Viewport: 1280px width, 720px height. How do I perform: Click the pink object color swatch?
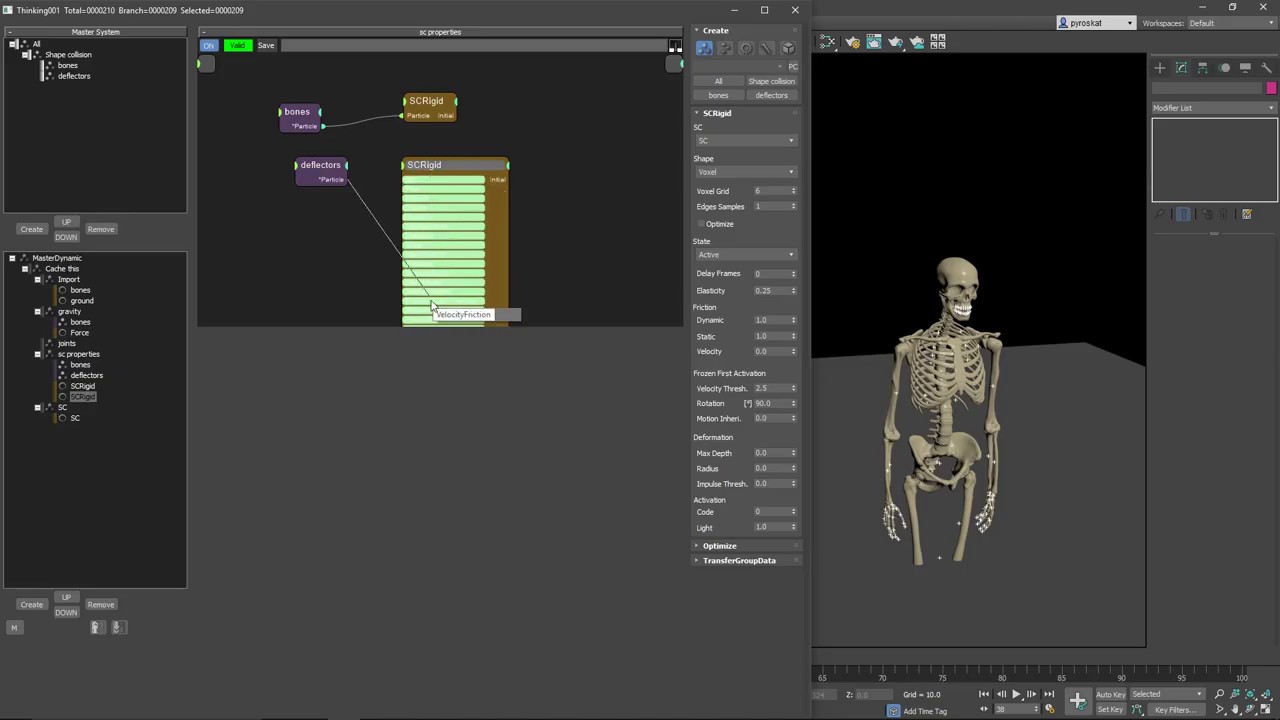1271,88
